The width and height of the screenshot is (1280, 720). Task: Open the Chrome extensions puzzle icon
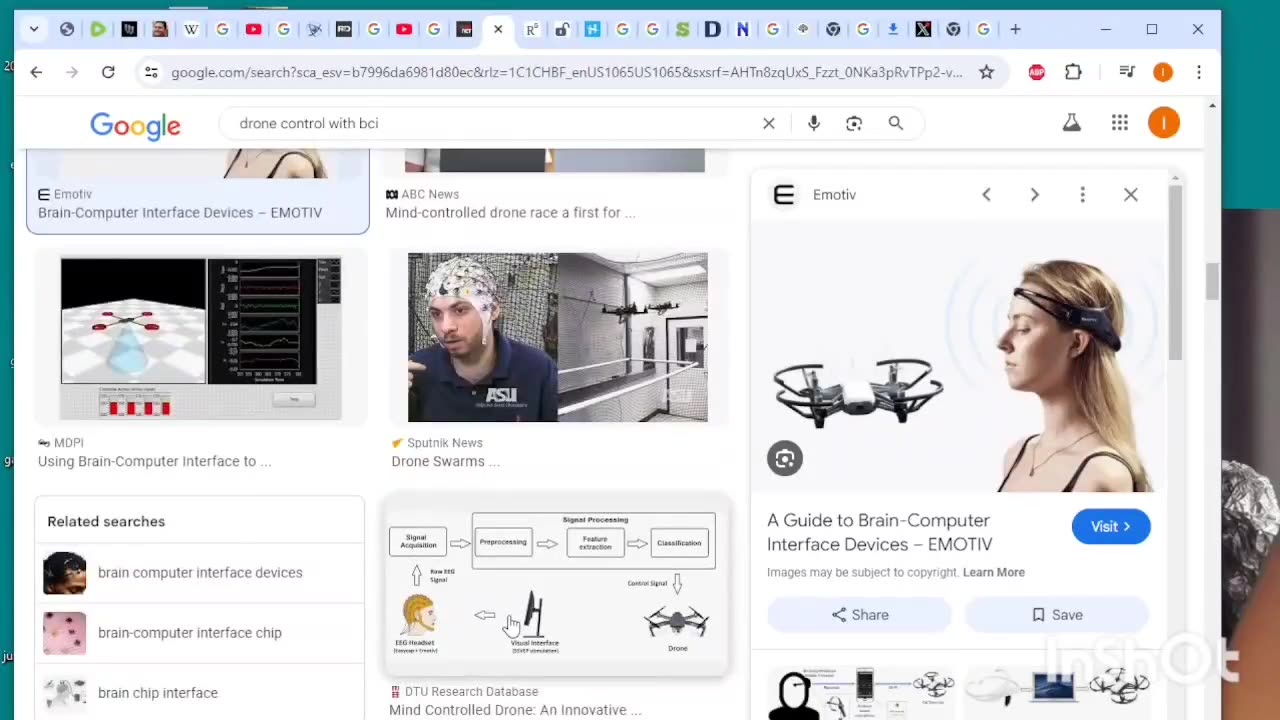coord(1073,72)
